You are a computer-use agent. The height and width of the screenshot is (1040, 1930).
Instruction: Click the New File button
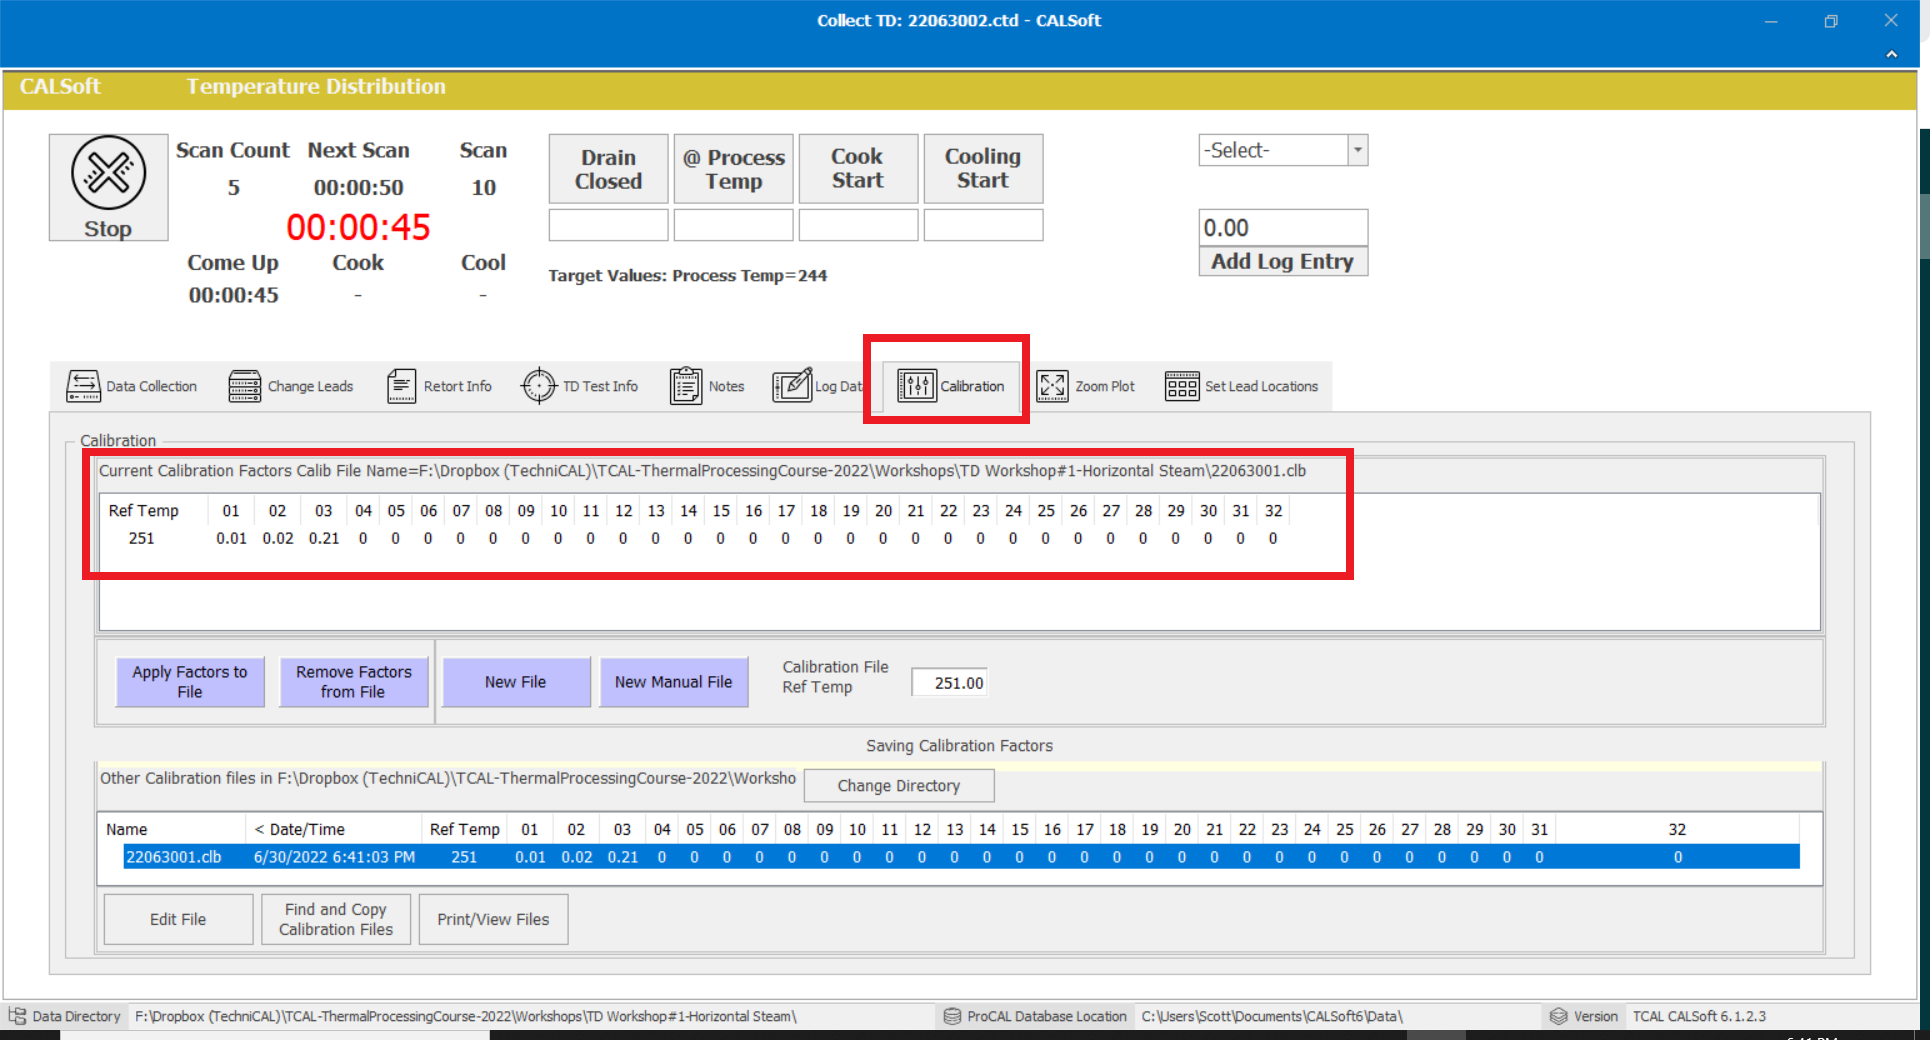[x=516, y=682]
